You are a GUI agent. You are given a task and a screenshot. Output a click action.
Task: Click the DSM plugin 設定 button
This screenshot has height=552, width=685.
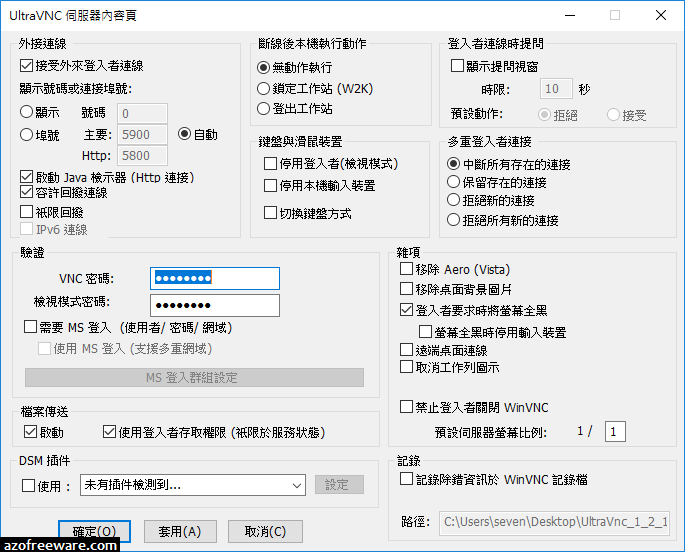(x=339, y=485)
